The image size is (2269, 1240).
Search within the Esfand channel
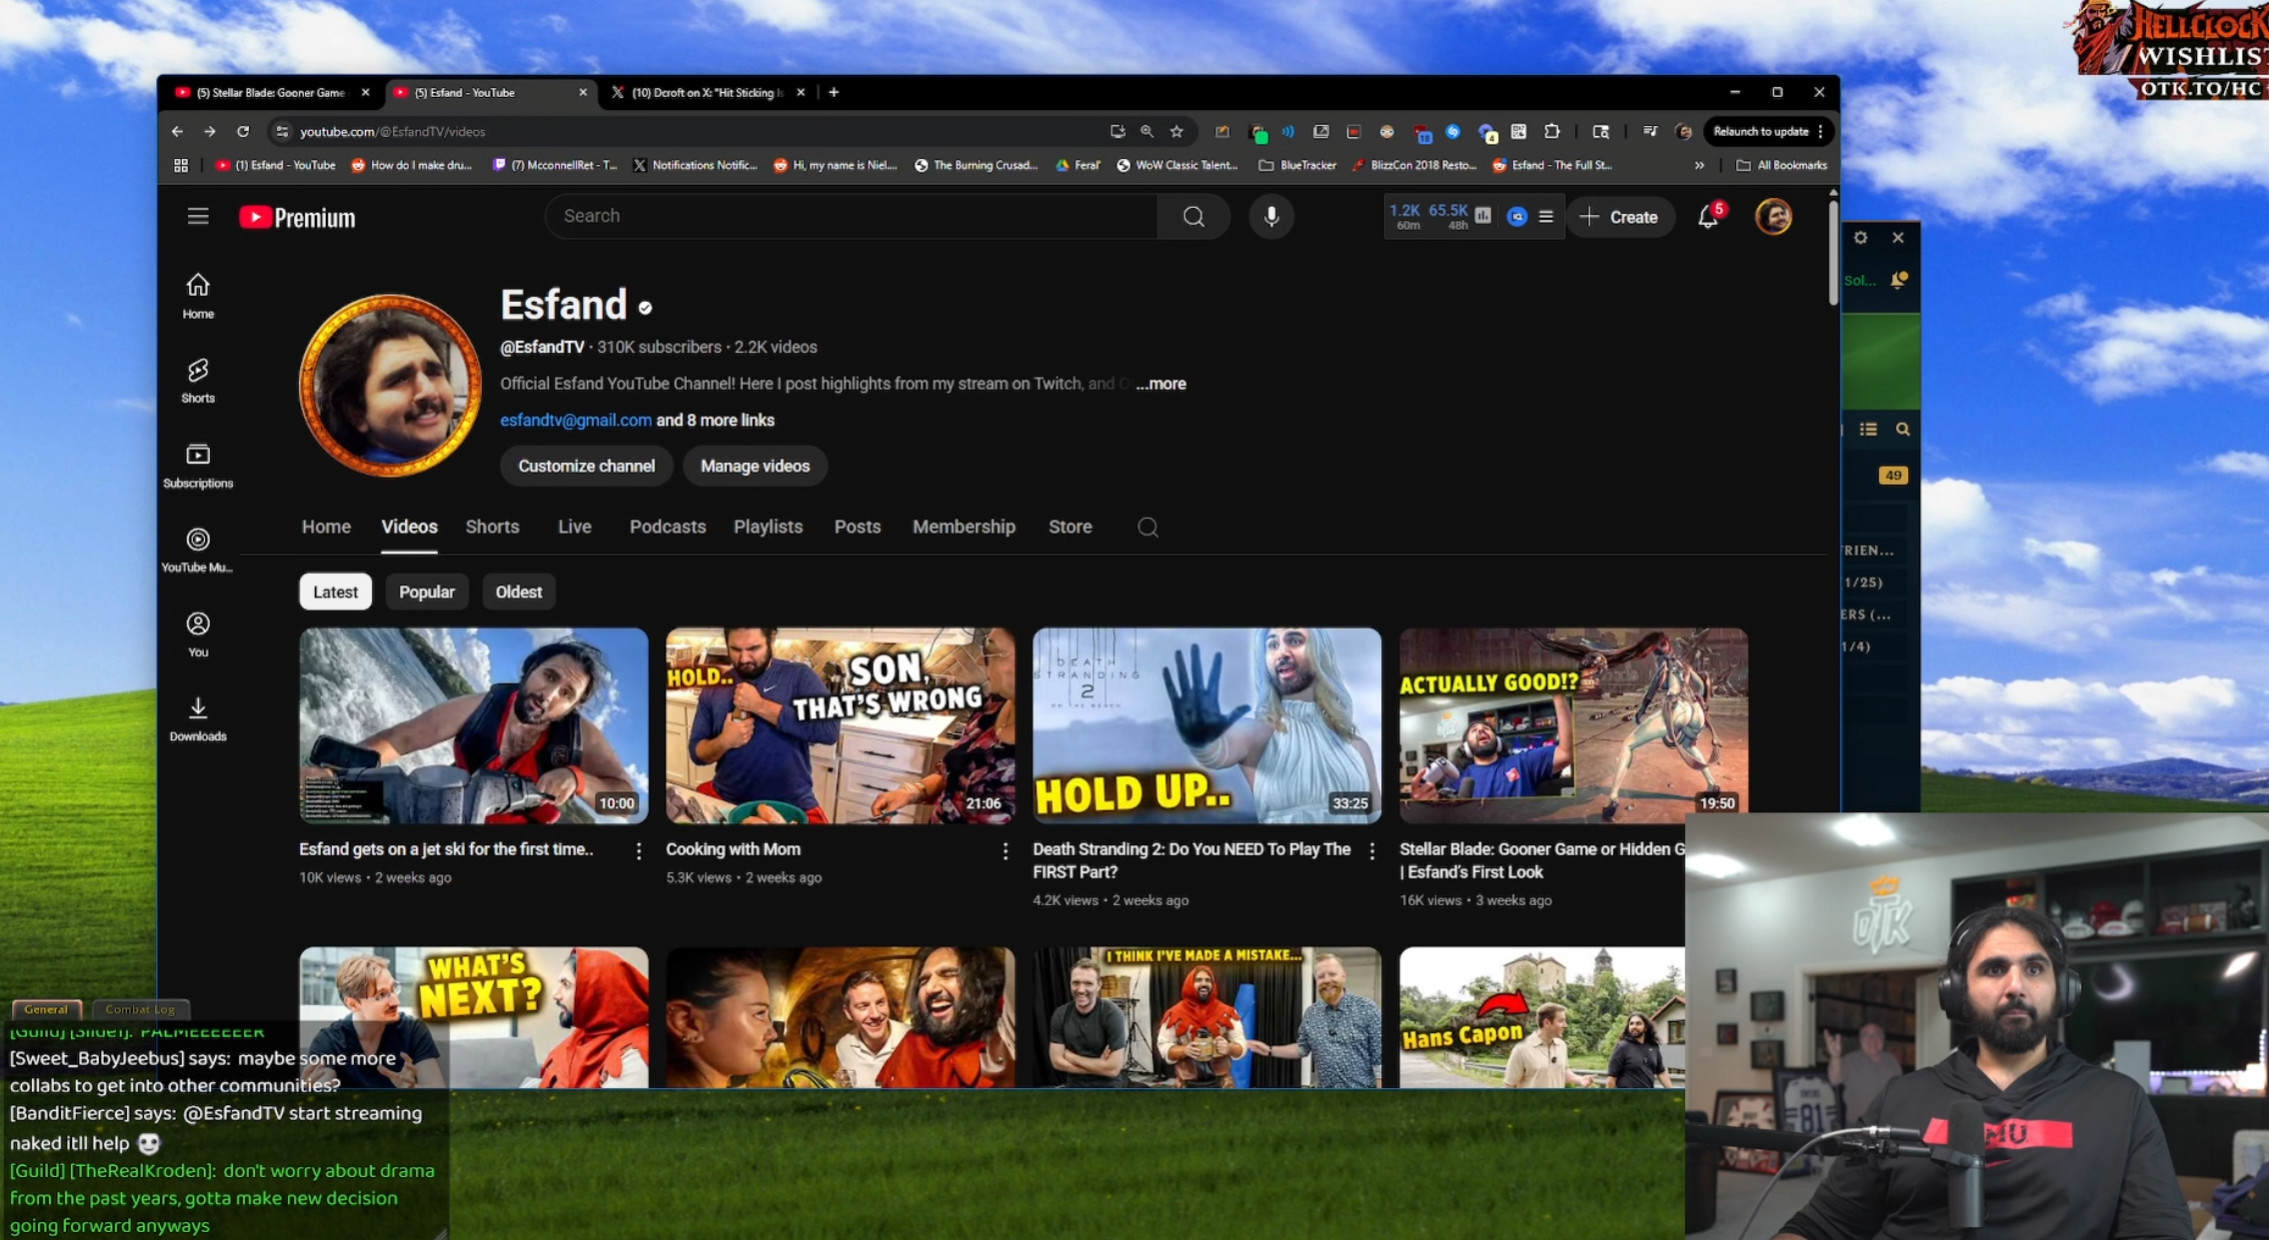[x=1147, y=527]
